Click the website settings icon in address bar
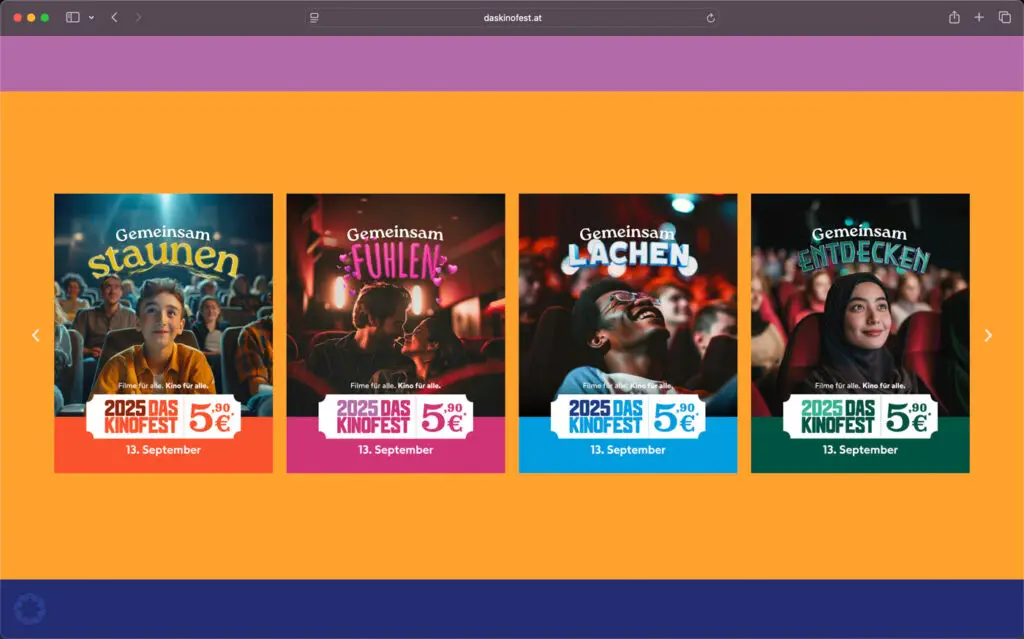Viewport: 1024px width, 639px height. point(313,16)
